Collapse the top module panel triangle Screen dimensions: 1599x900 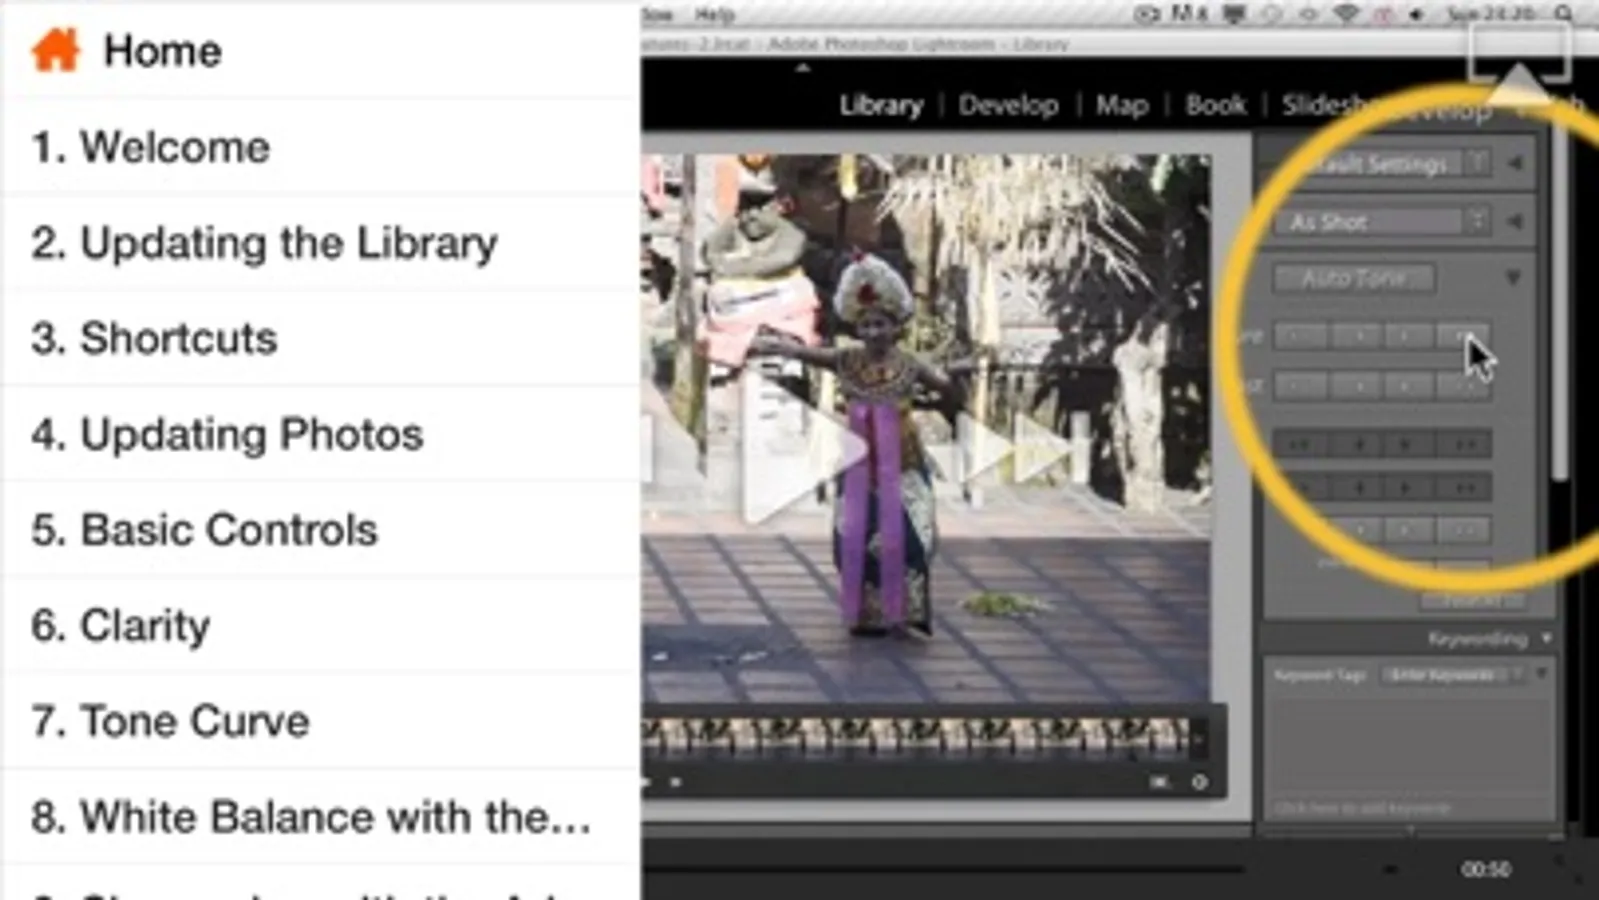coord(802,68)
